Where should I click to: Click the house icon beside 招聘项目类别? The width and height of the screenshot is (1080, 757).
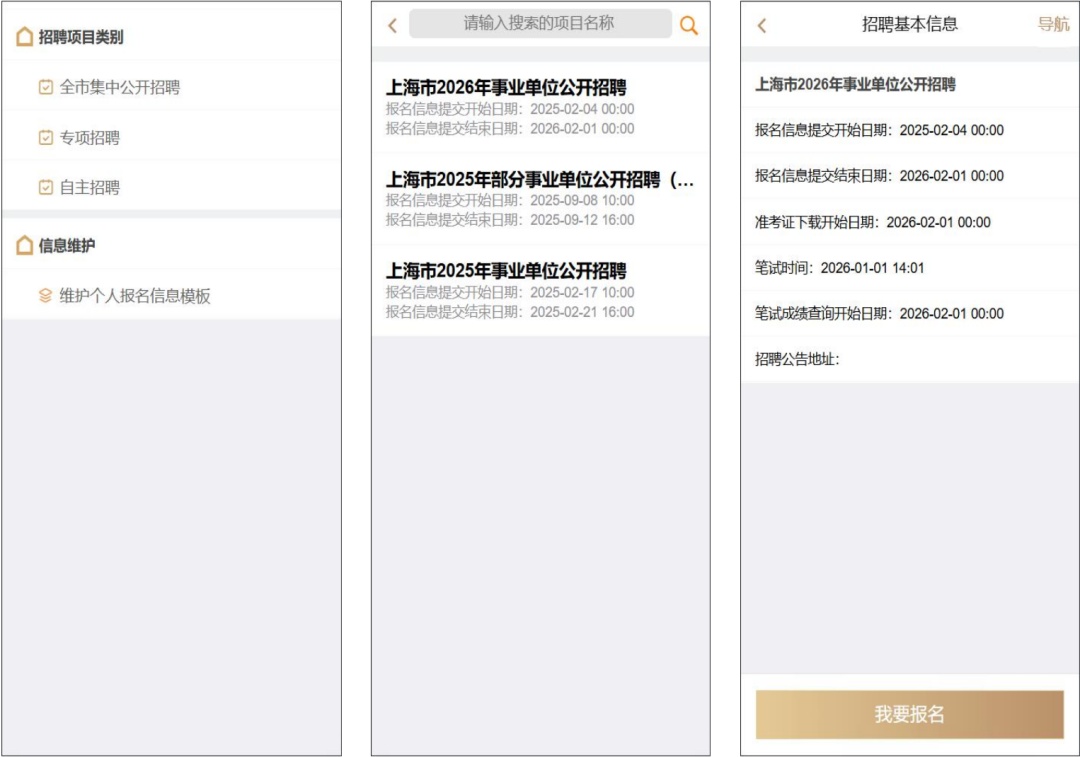pyautogui.click(x=25, y=37)
